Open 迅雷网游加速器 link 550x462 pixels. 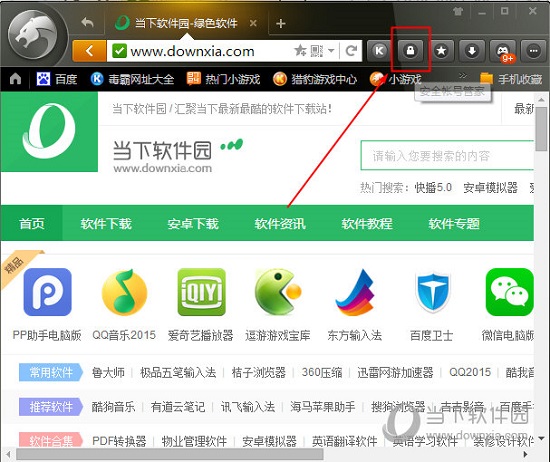pyautogui.click(x=395, y=372)
